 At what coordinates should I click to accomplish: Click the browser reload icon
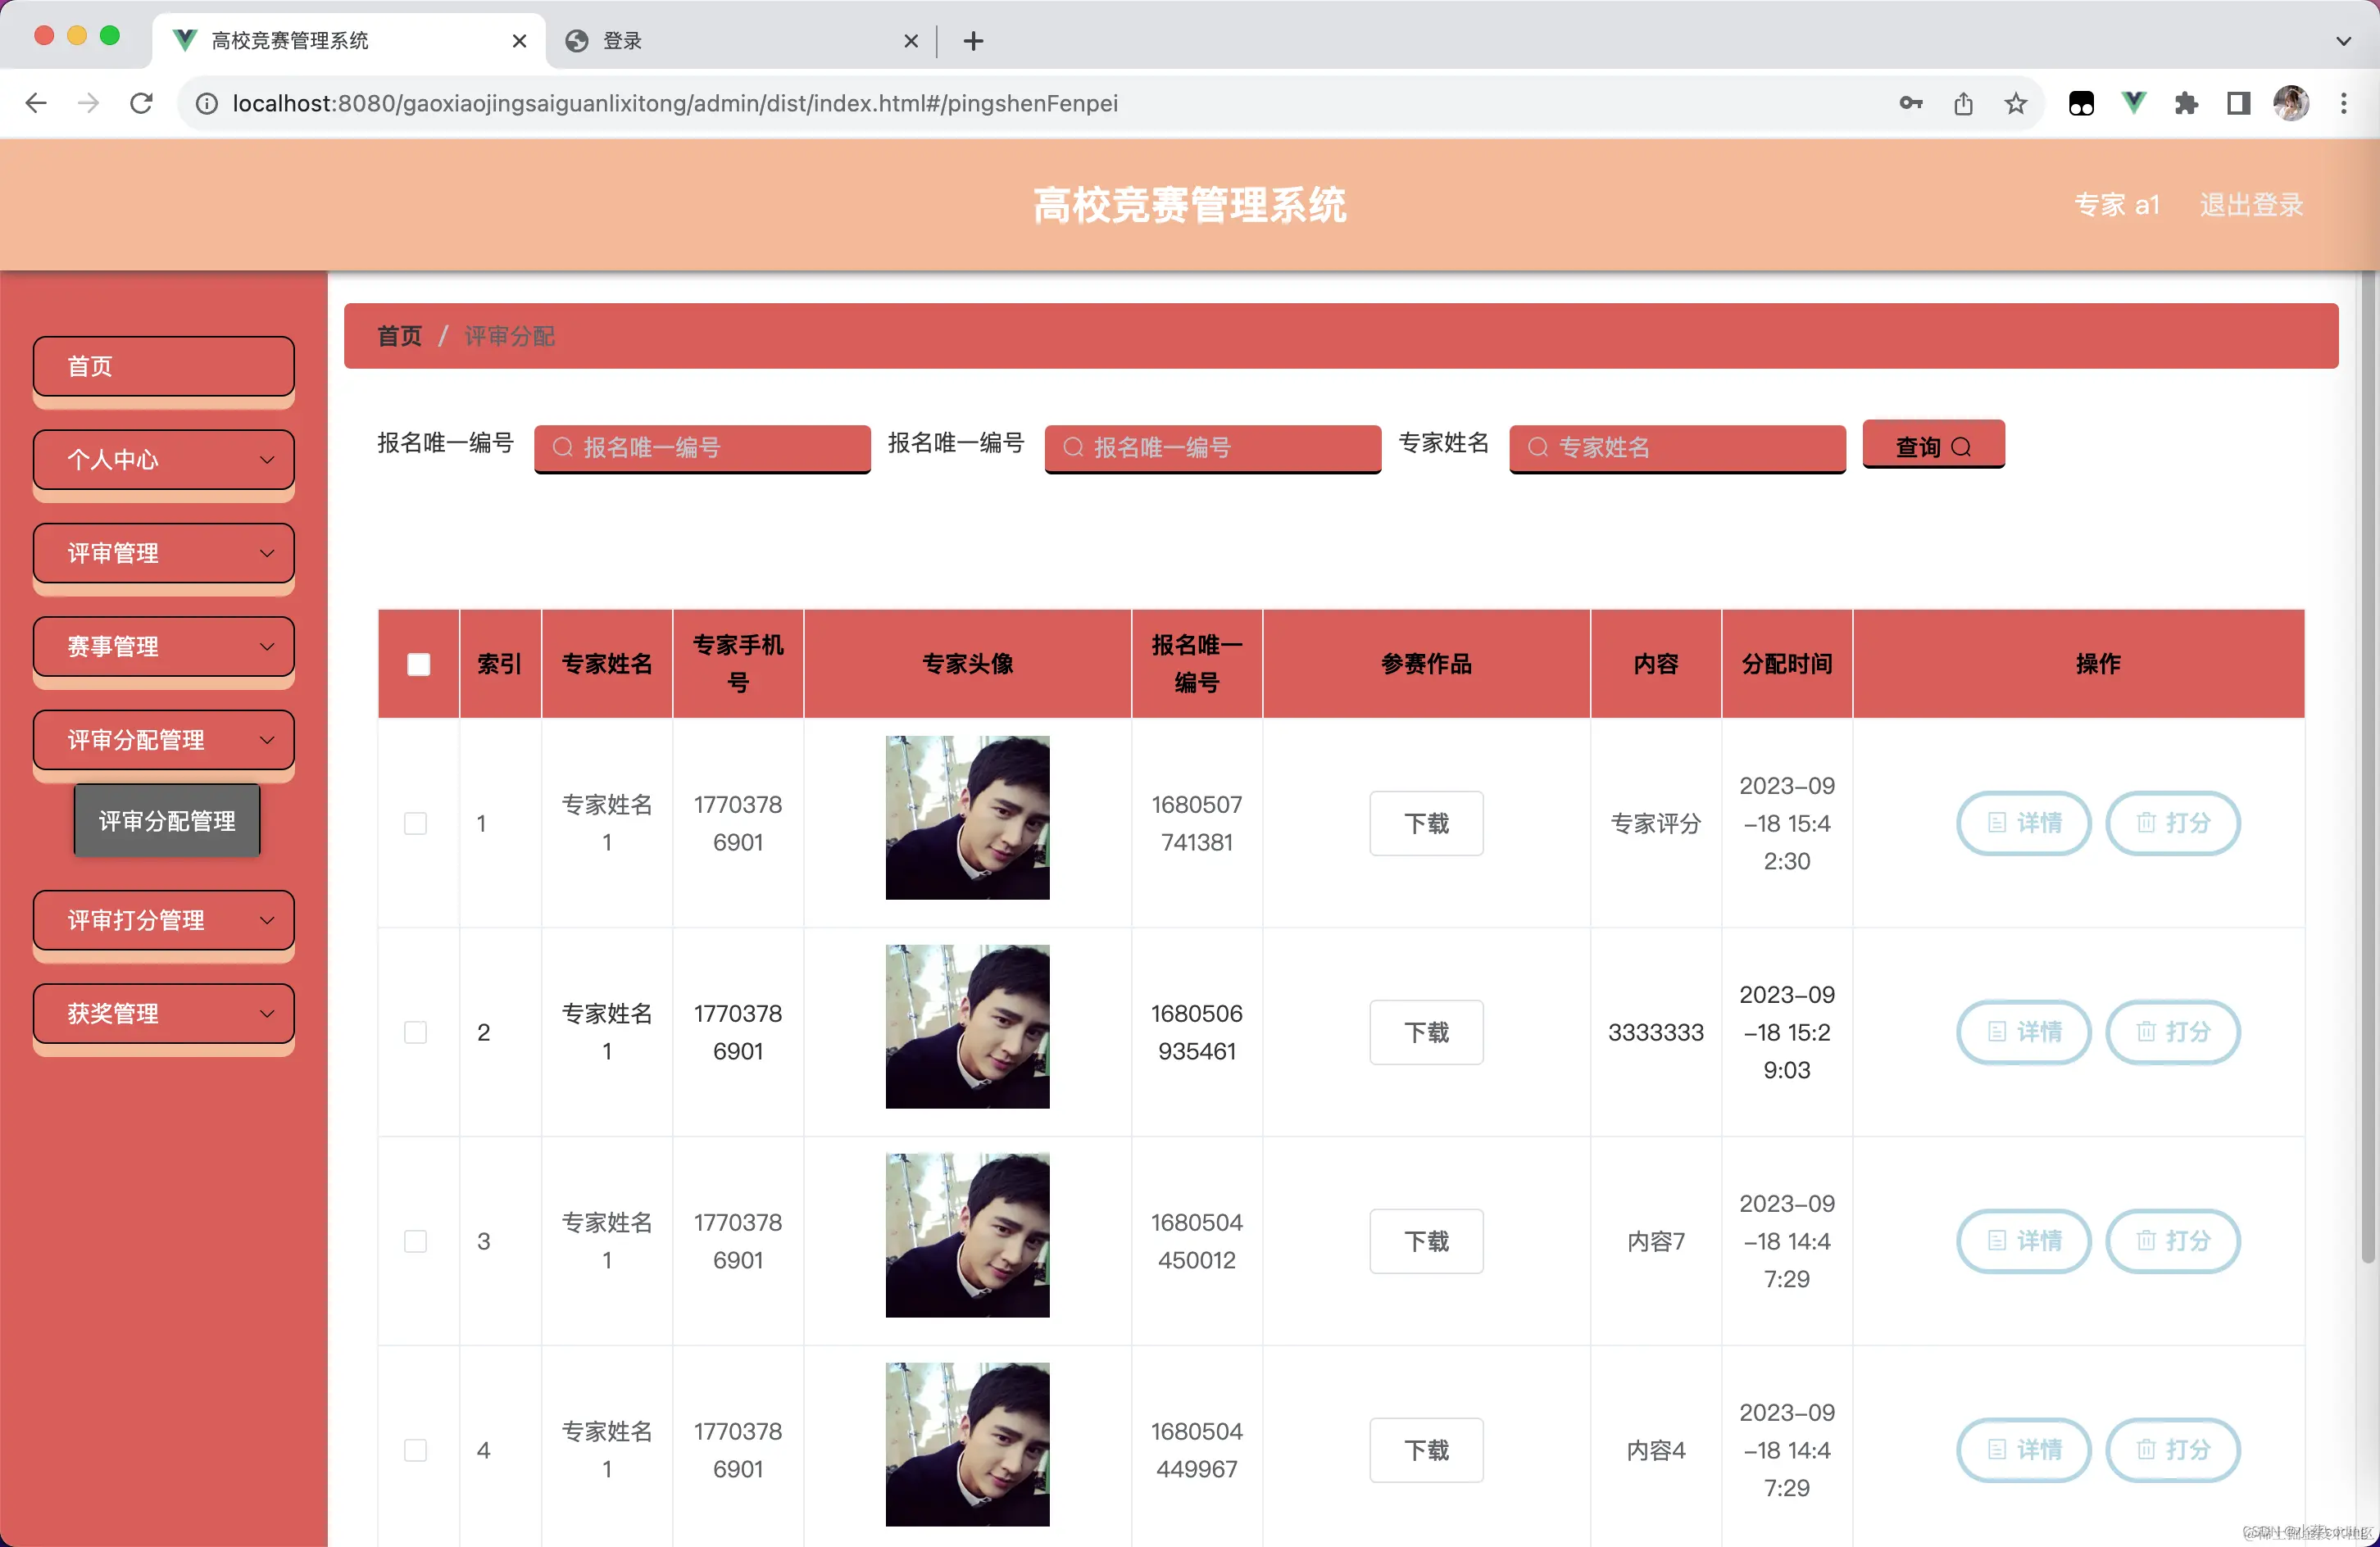click(141, 103)
